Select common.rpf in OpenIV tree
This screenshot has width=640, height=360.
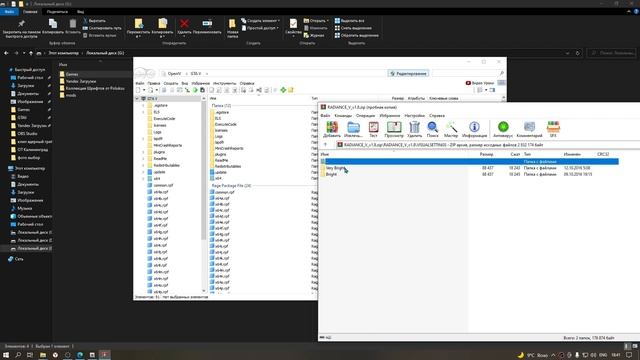[x=163, y=185]
